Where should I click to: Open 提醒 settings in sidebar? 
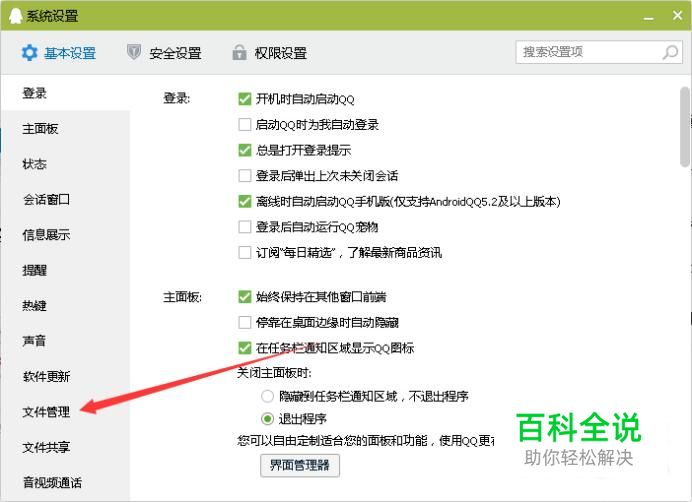pyautogui.click(x=66, y=270)
